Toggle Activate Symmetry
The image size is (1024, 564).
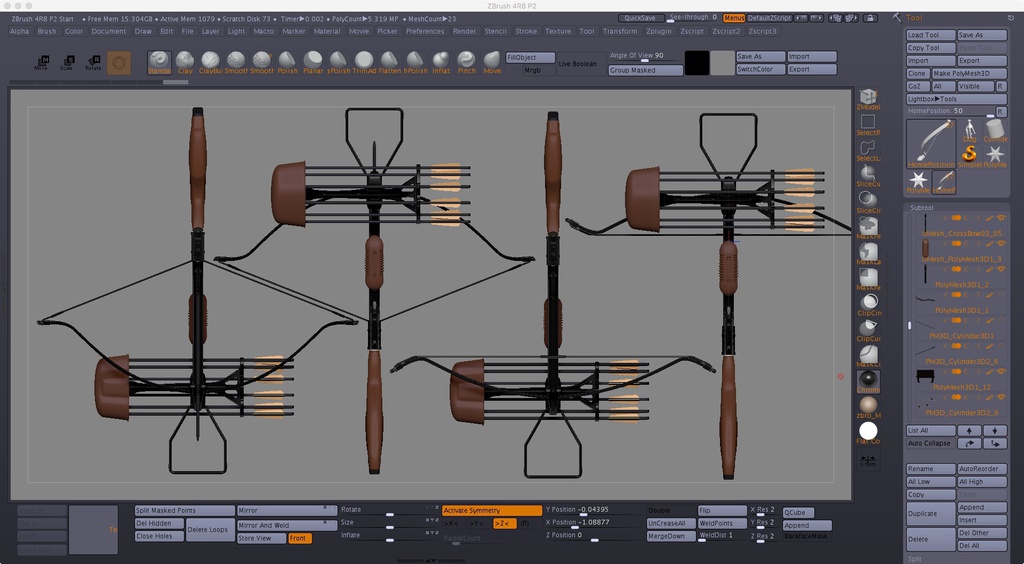[492, 510]
